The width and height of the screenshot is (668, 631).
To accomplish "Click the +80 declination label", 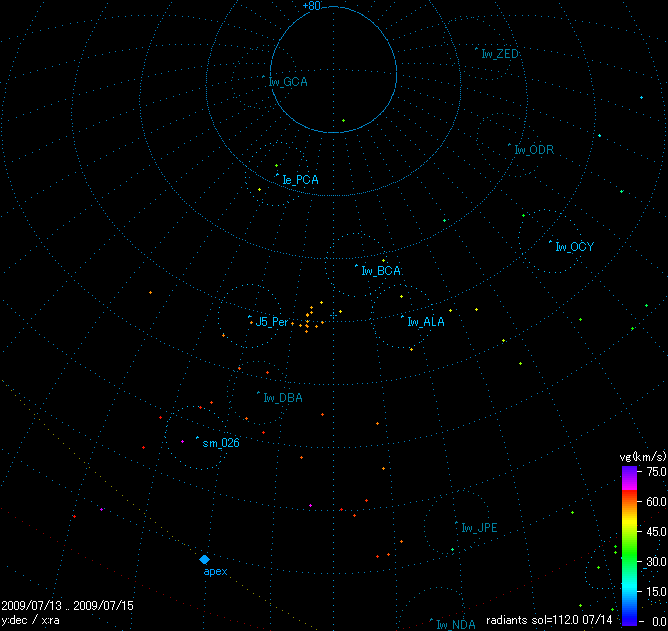I will [x=311, y=6].
